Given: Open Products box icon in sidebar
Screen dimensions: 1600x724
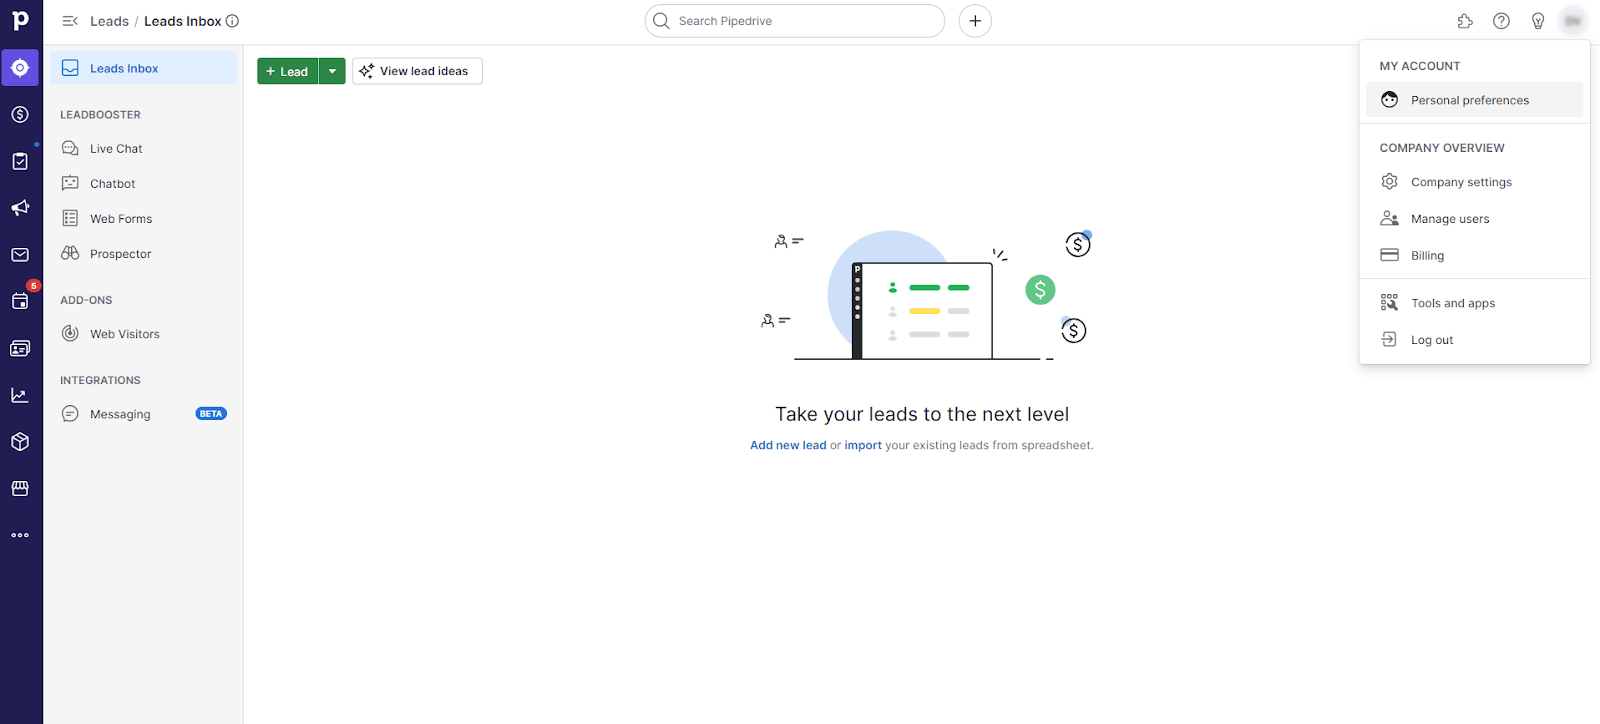Looking at the screenshot, I should click(x=20, y=442).
